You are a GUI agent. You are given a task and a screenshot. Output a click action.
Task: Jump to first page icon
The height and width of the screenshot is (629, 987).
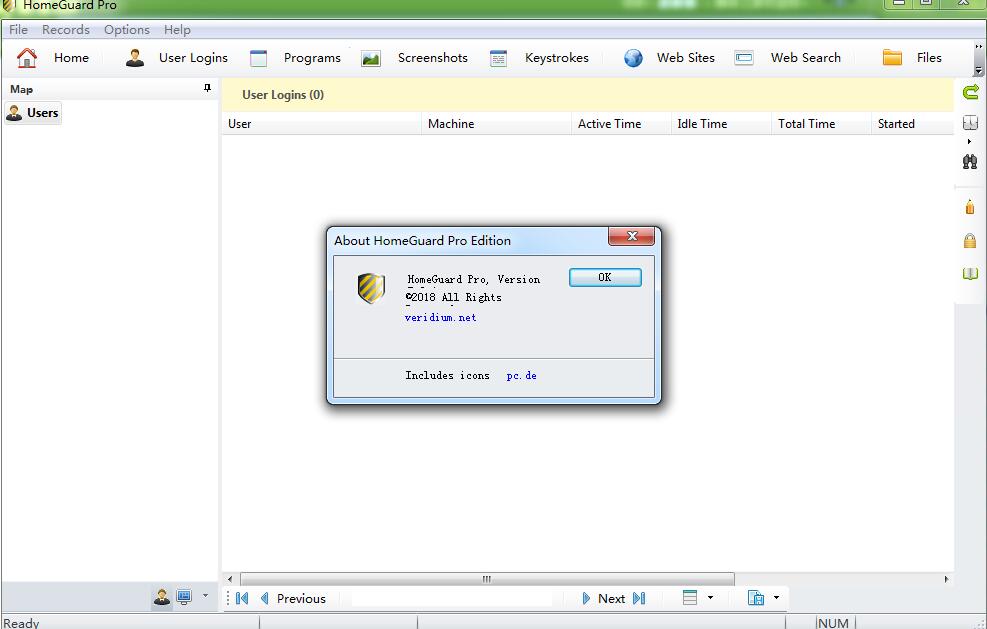[242, 598]
